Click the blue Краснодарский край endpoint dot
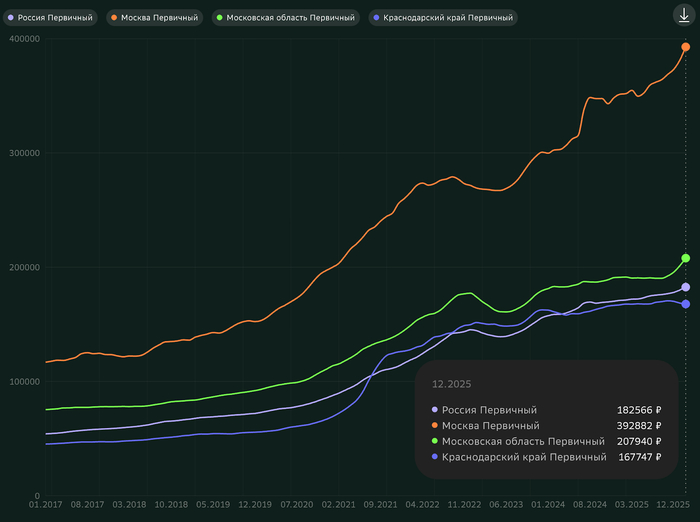Image resolution: width=700 pixels, height=522 pixels. click(686, 304)
